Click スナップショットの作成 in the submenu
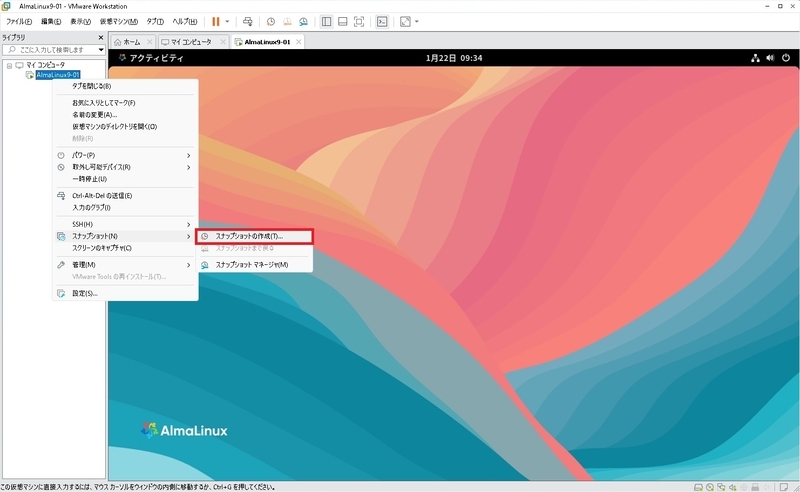Screen dimensions: 800x492 pos(254,236)
